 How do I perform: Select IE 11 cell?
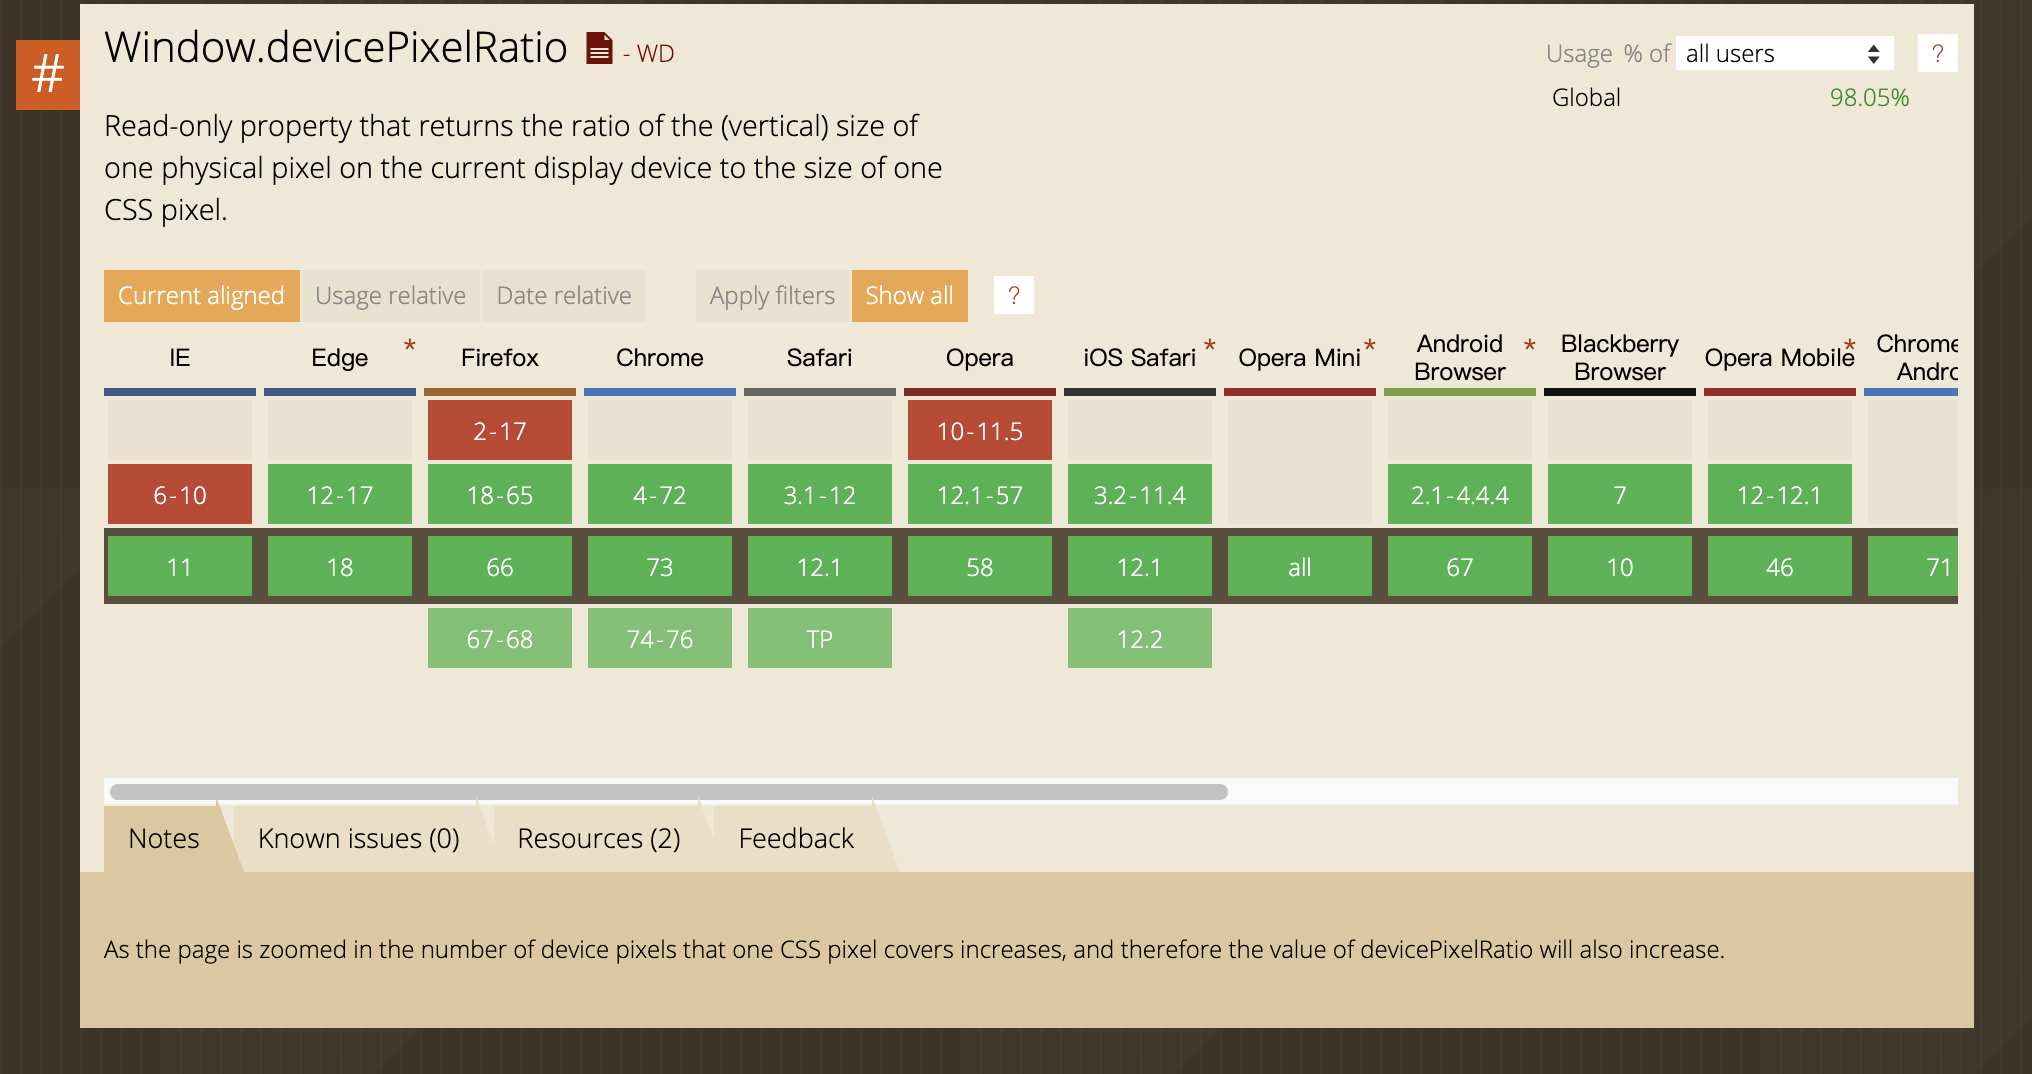(180, 566)
